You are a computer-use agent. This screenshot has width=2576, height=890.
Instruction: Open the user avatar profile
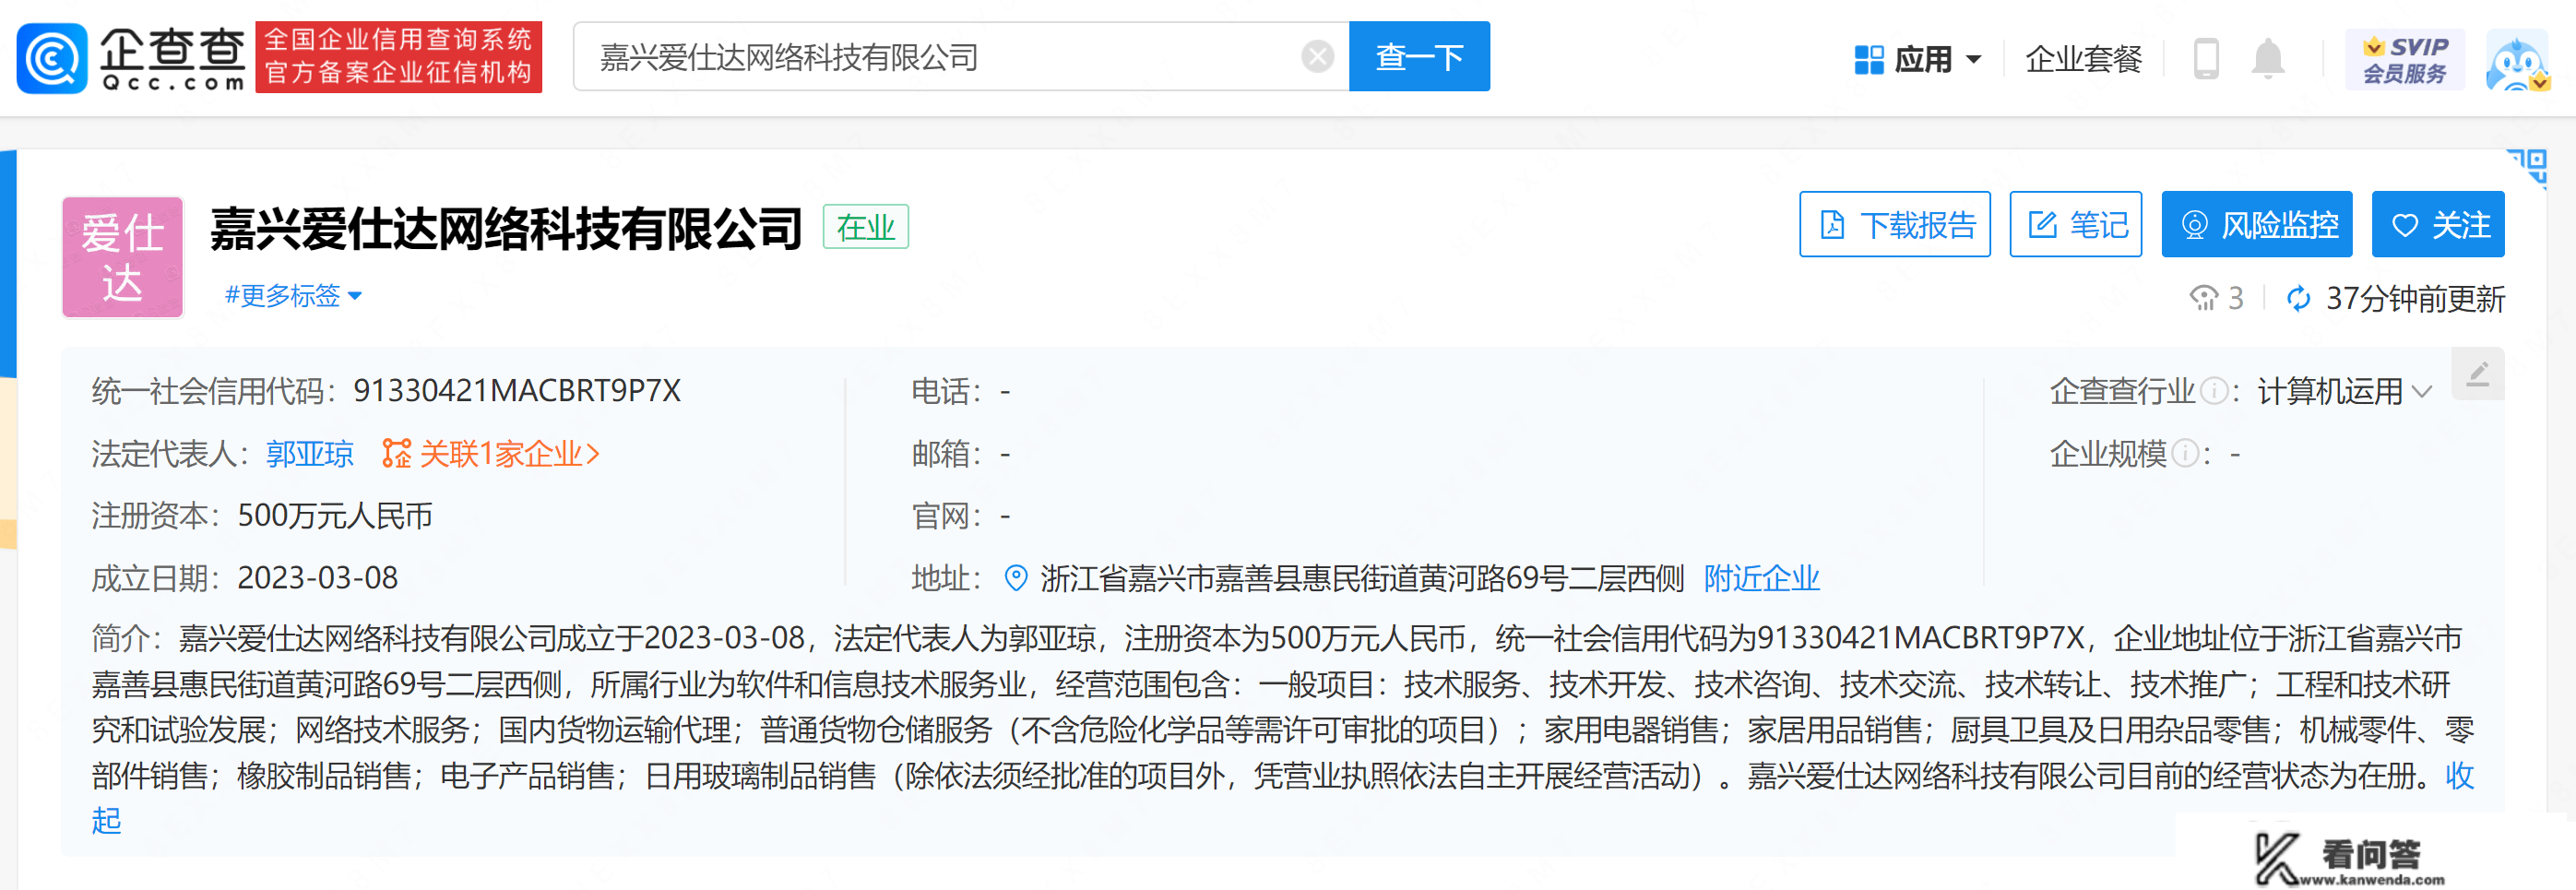[x=2518, y=59]
